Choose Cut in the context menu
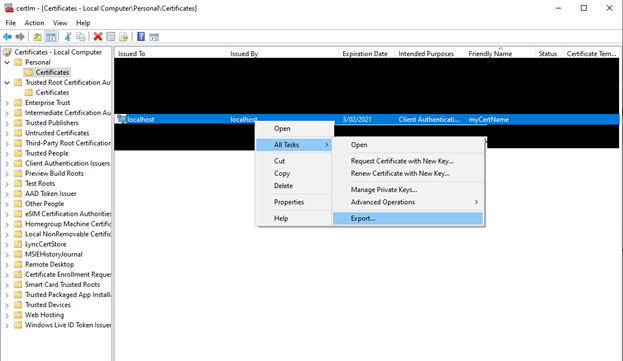 (x=294, y=161)
